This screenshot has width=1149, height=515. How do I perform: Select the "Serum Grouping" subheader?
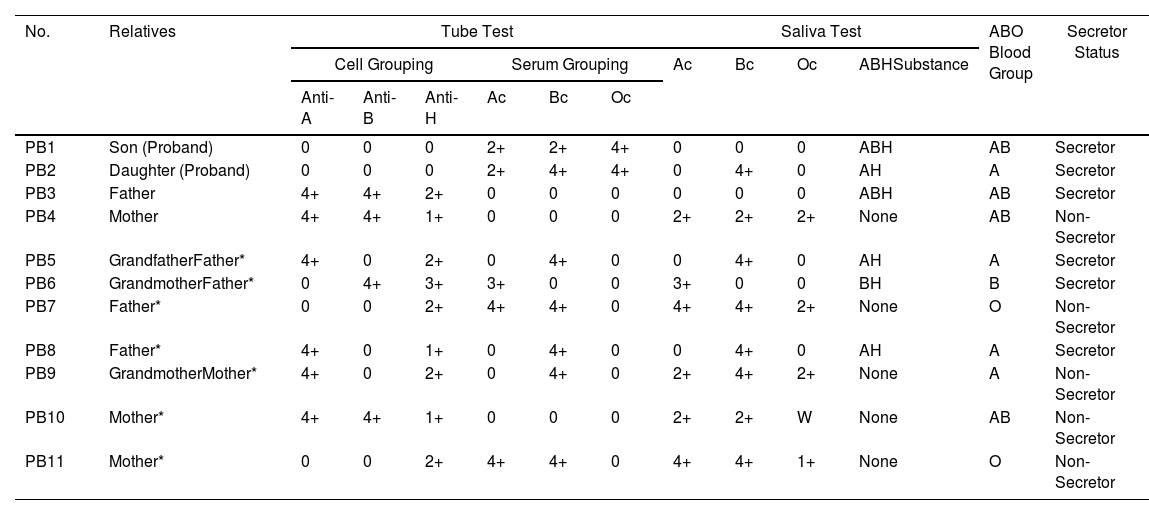569,64
